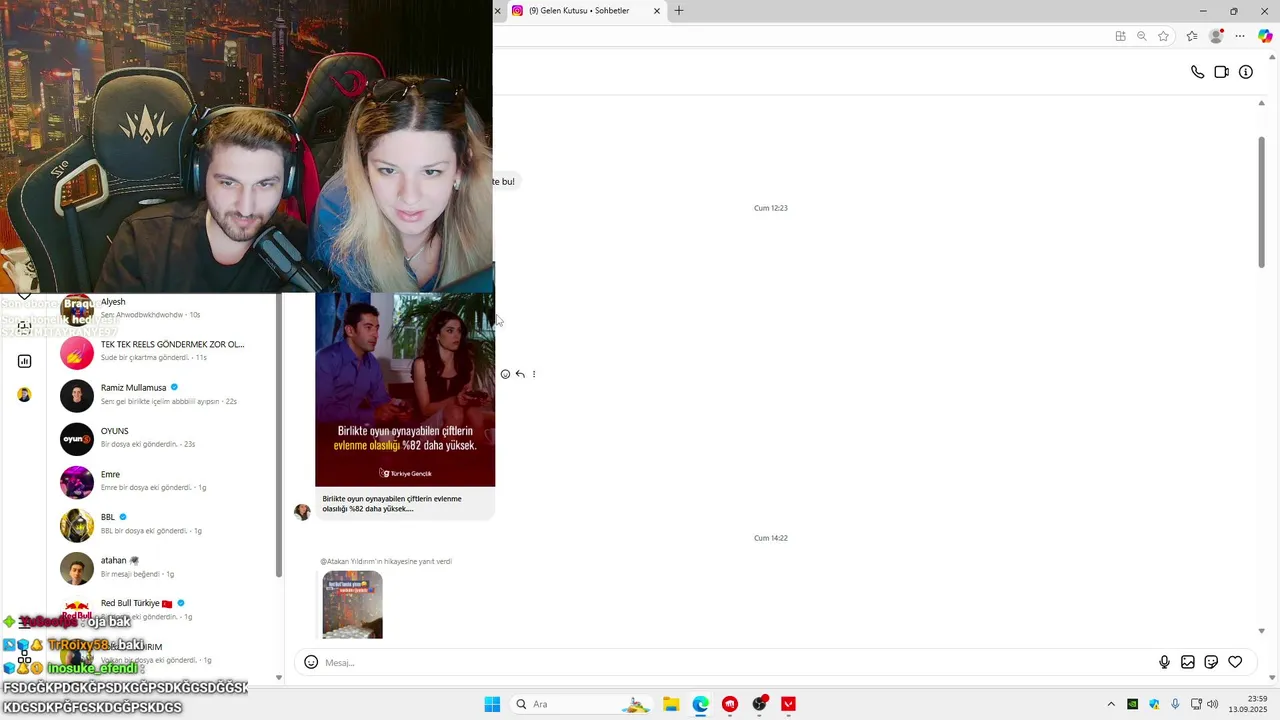Open profile avatar in Instagram left sidebar
The height and width of the screenshot is (720, 1280).
point(24,395)
